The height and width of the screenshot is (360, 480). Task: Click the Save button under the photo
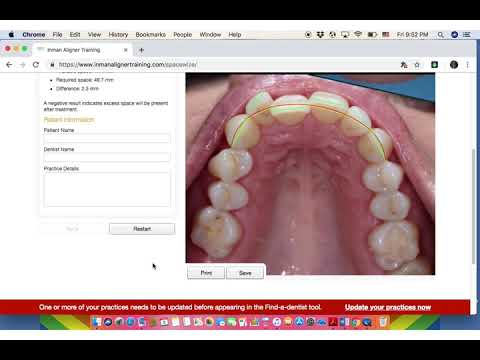click(x=245, y=273)
